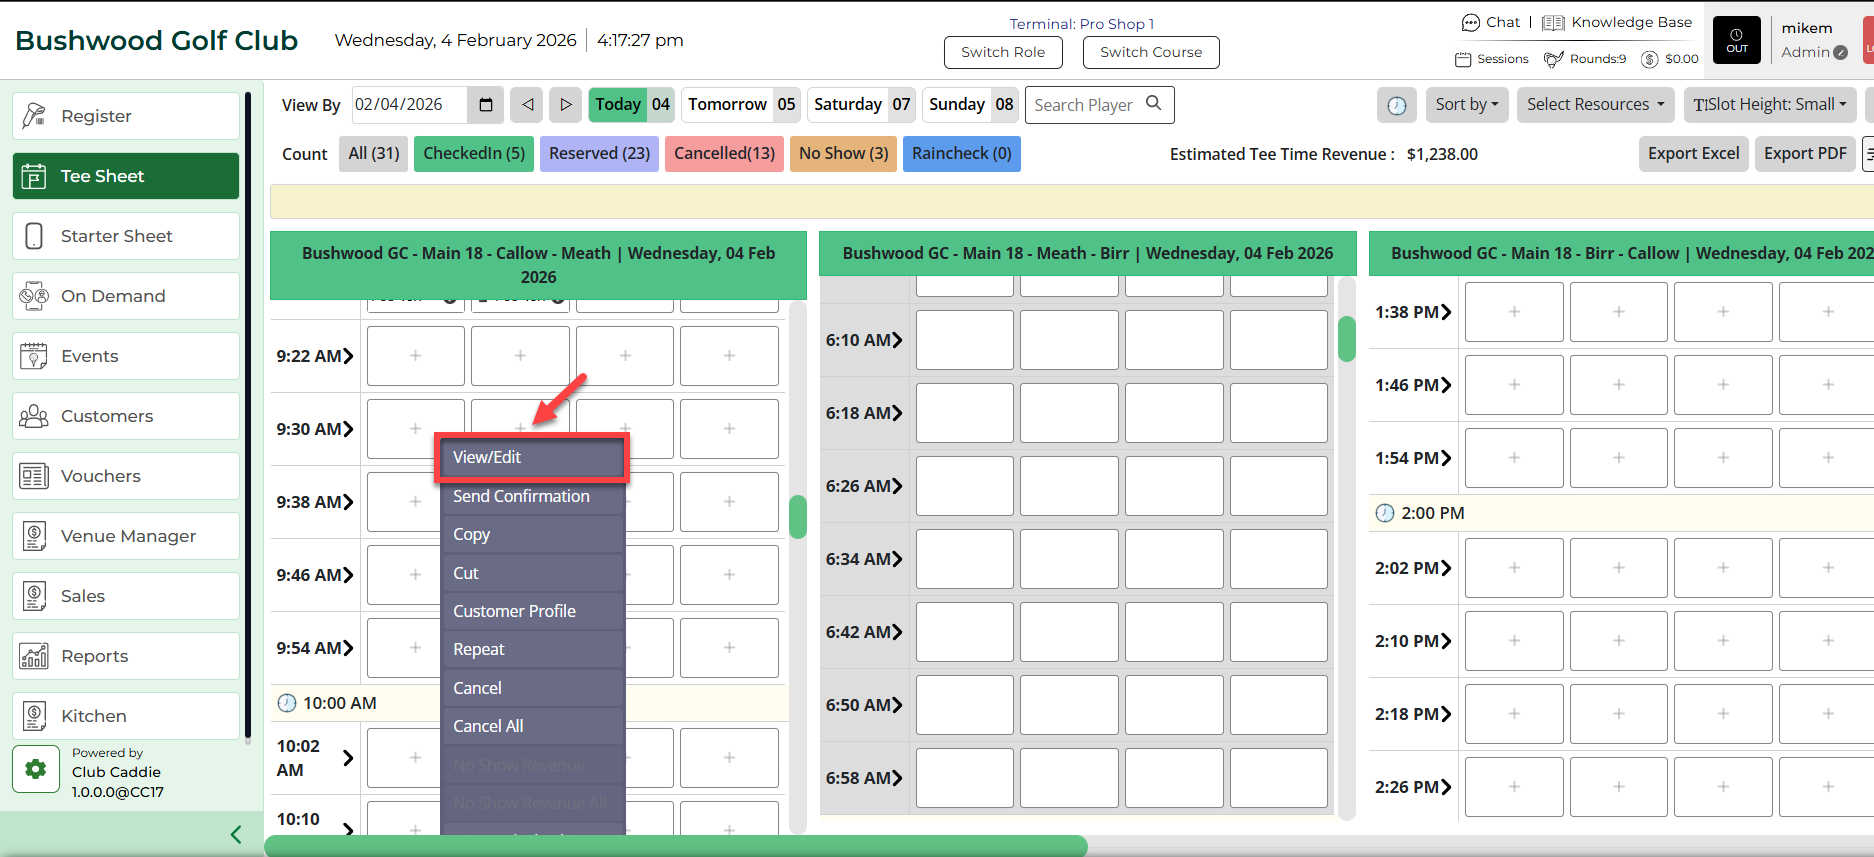Image resolution: width=1874 pixels, height=857 pixels.
Task: Filter by Cancelled(13) bookings
Action: click(724, 154)
